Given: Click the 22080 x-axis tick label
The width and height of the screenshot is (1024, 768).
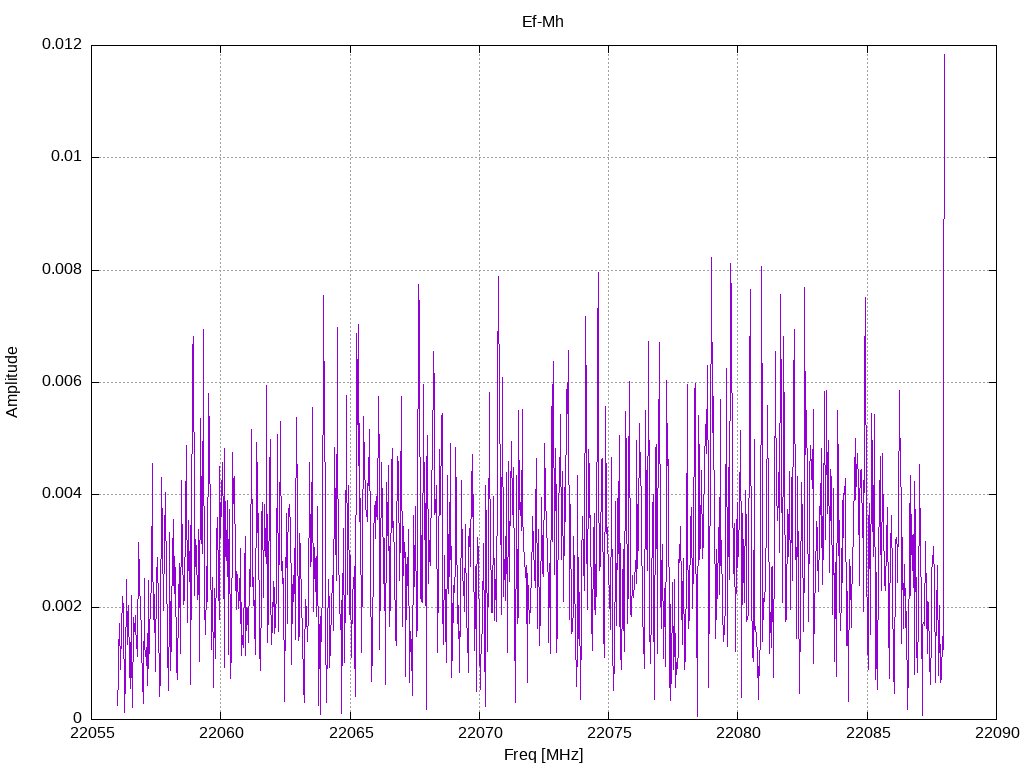Looking at the screenshot, I should tap(739, 733).
